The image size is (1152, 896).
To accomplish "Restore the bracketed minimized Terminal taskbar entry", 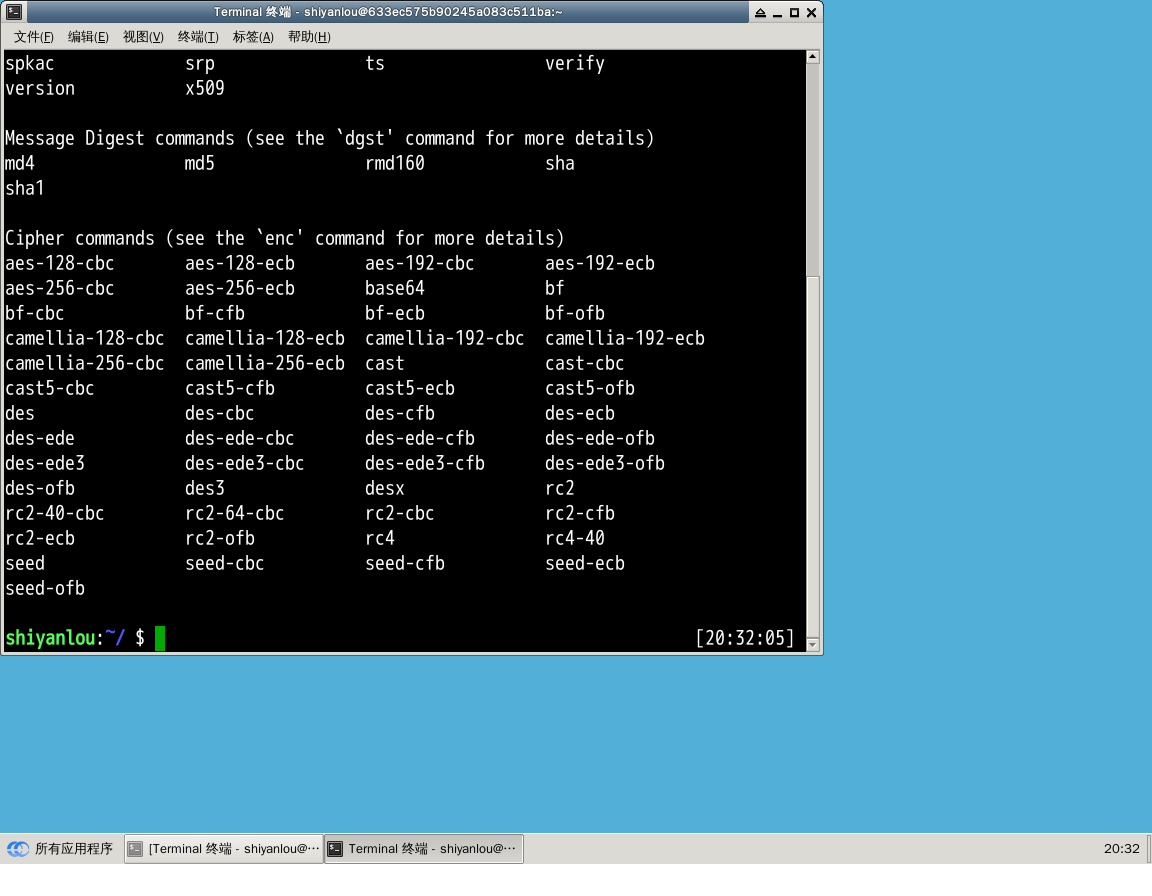I will coord(224,849).
